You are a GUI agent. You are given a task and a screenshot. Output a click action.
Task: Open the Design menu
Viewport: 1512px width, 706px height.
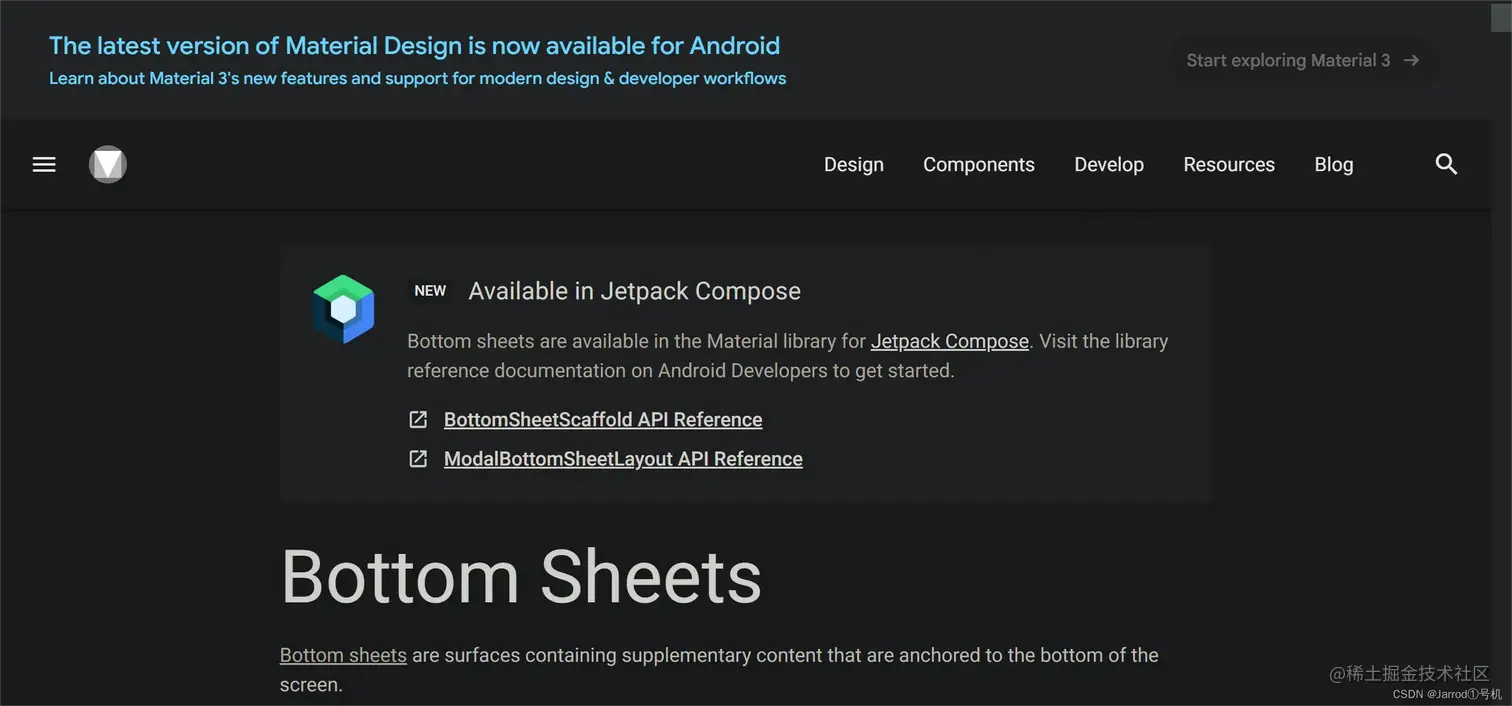click(854, 165)
